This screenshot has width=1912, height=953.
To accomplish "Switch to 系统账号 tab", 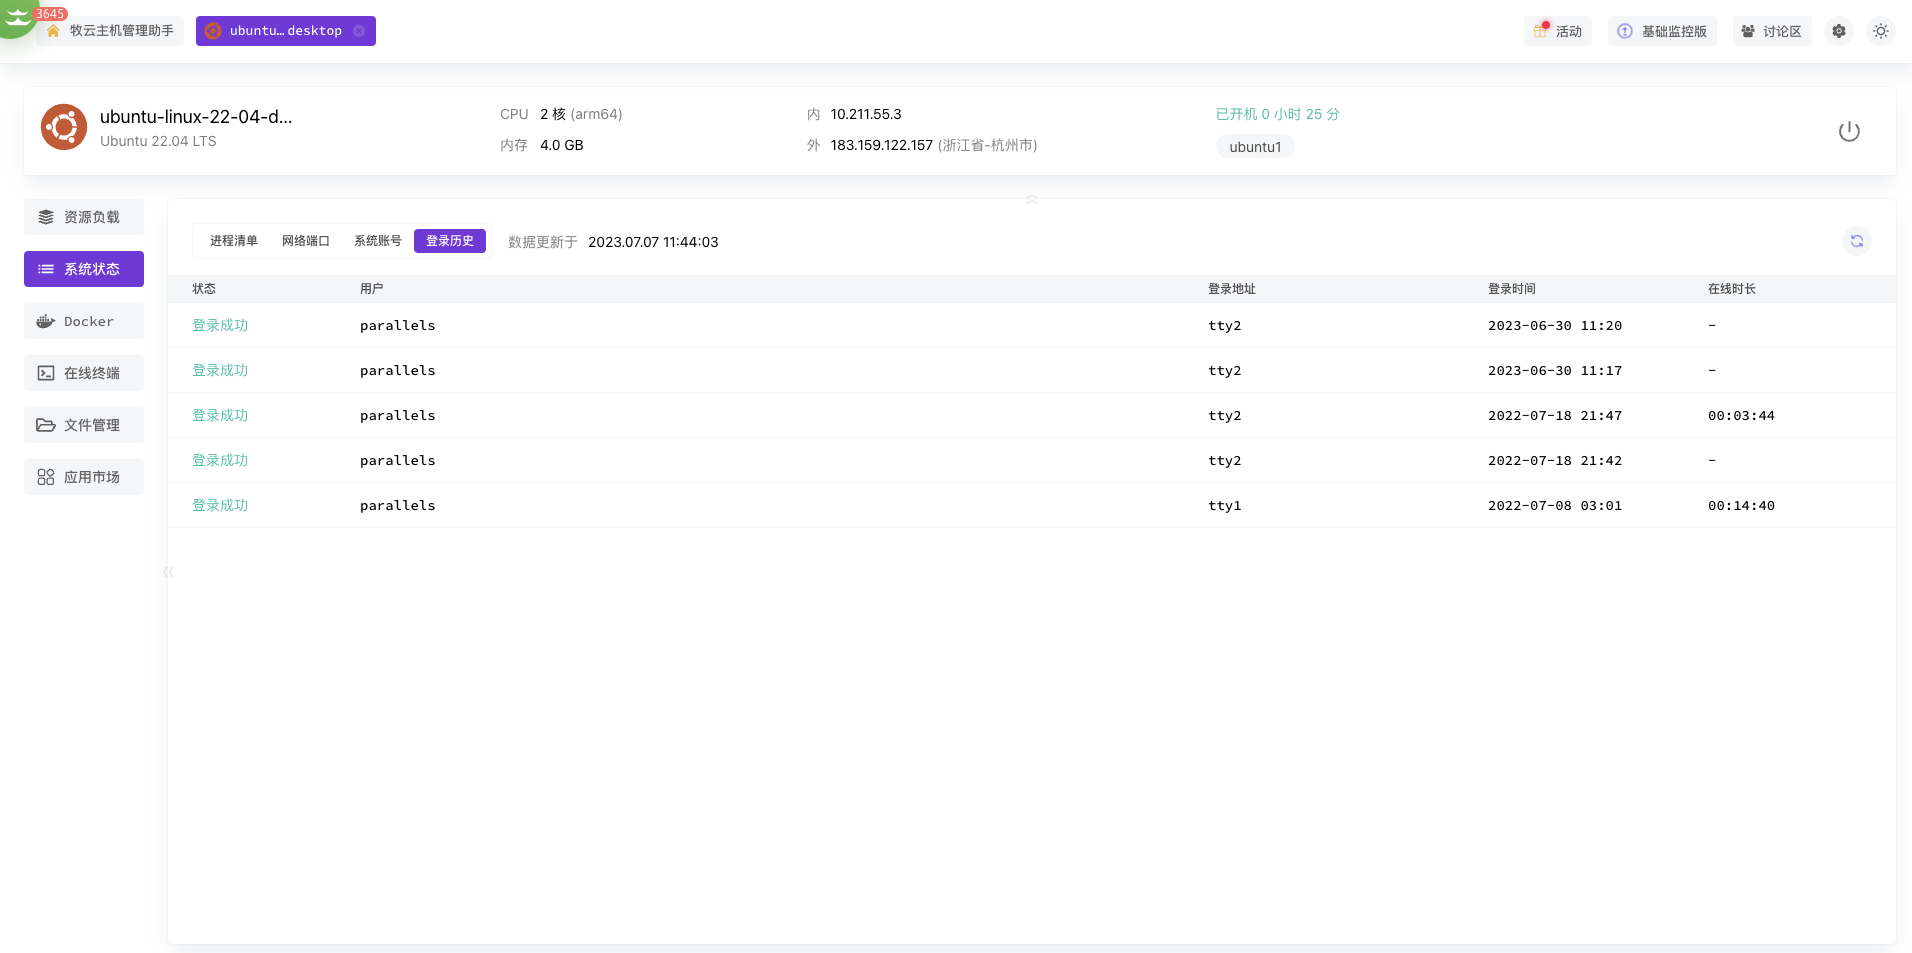I will [x=378, y=241].
